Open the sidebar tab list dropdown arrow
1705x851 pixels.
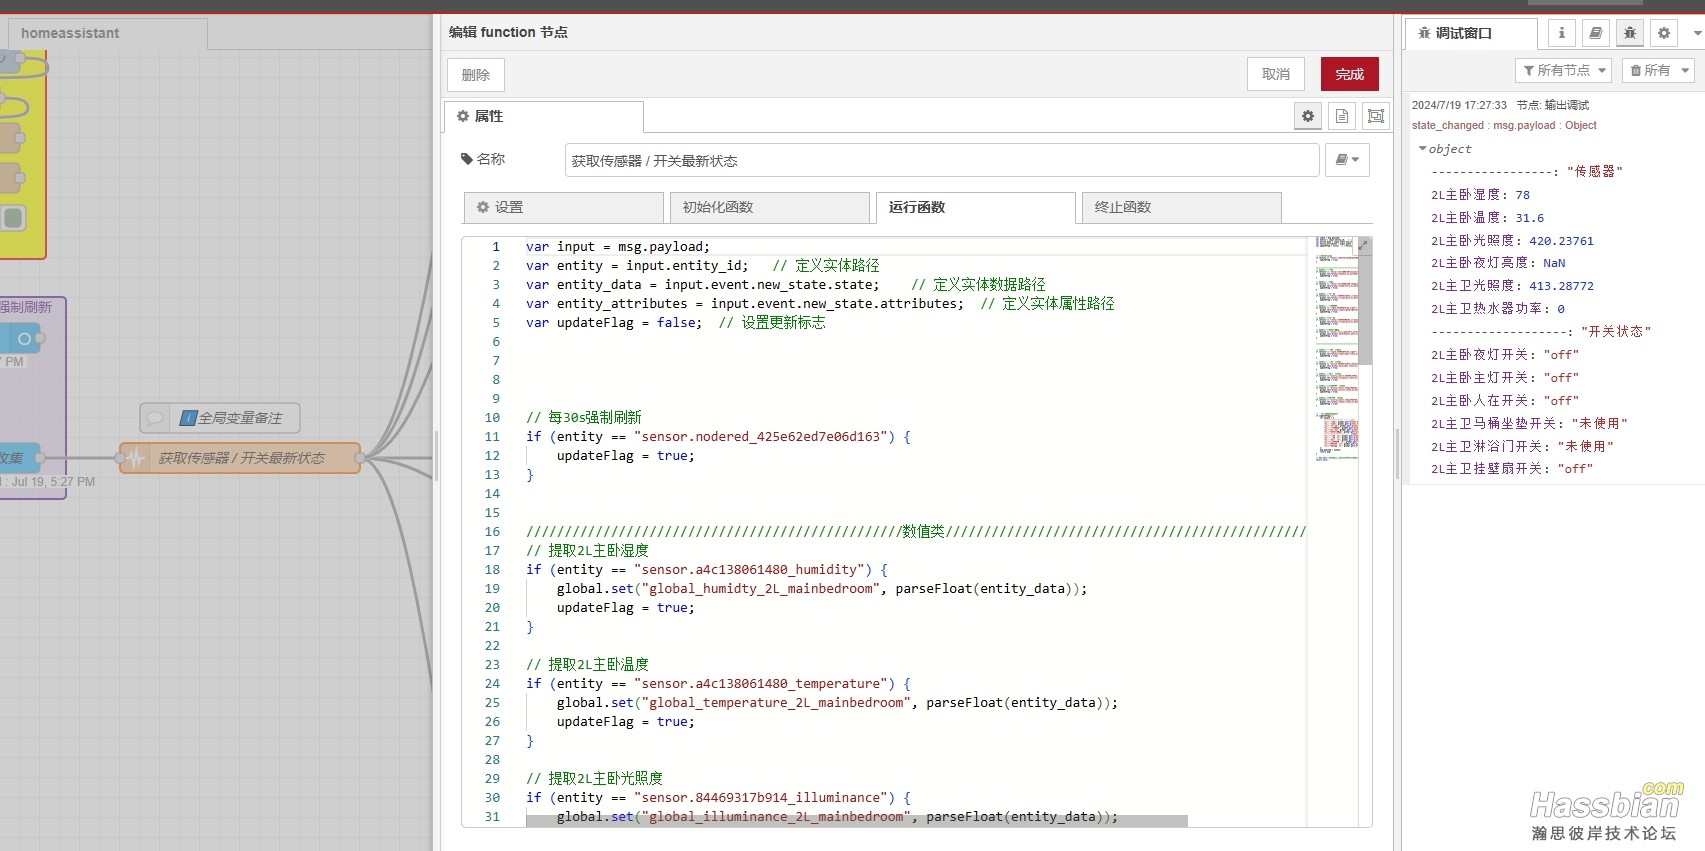[x=1696, y=33]
